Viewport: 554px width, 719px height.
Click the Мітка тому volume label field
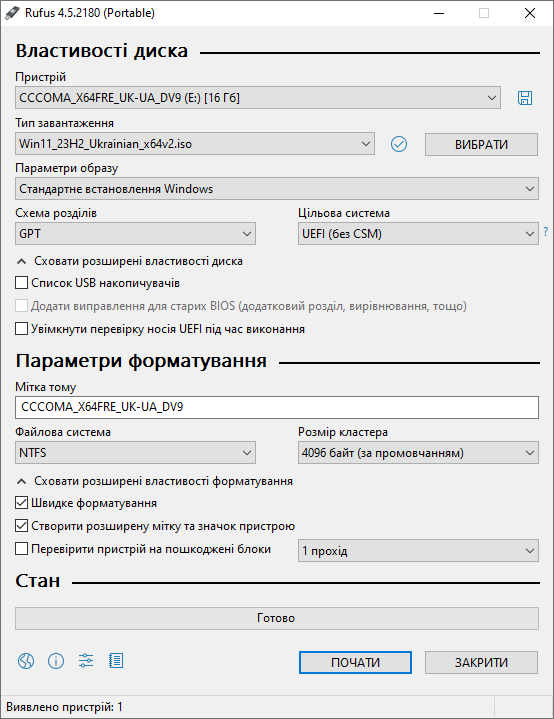point(277,408)
